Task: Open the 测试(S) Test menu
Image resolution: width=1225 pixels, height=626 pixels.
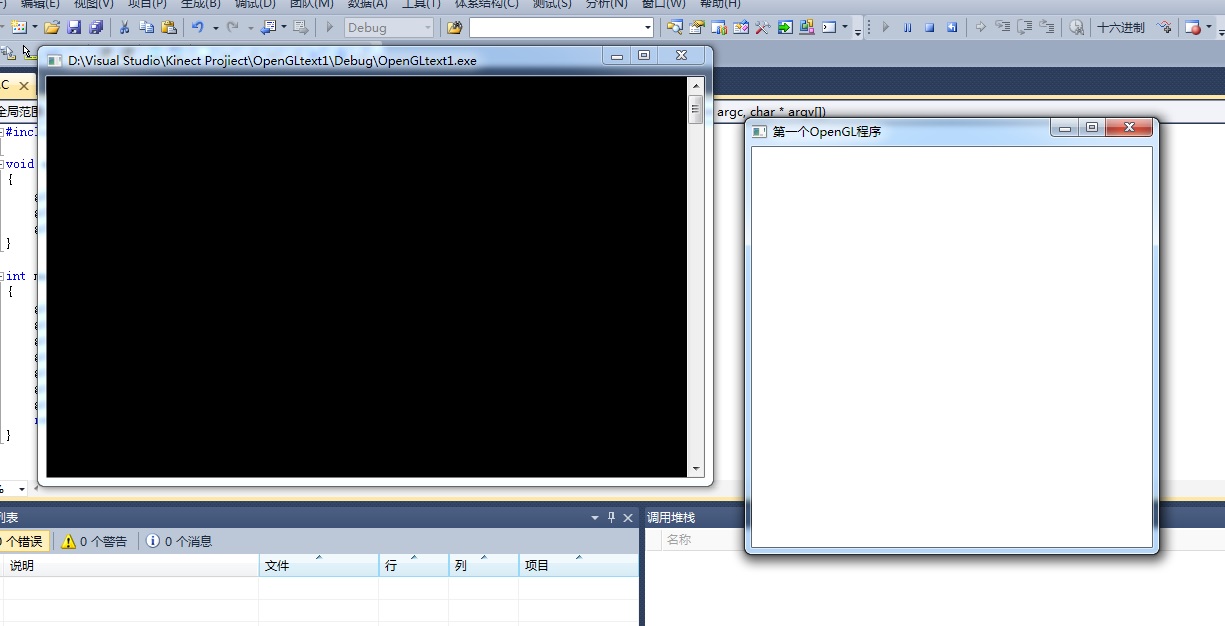Action: pyautogui.click(x=552, y=4)
